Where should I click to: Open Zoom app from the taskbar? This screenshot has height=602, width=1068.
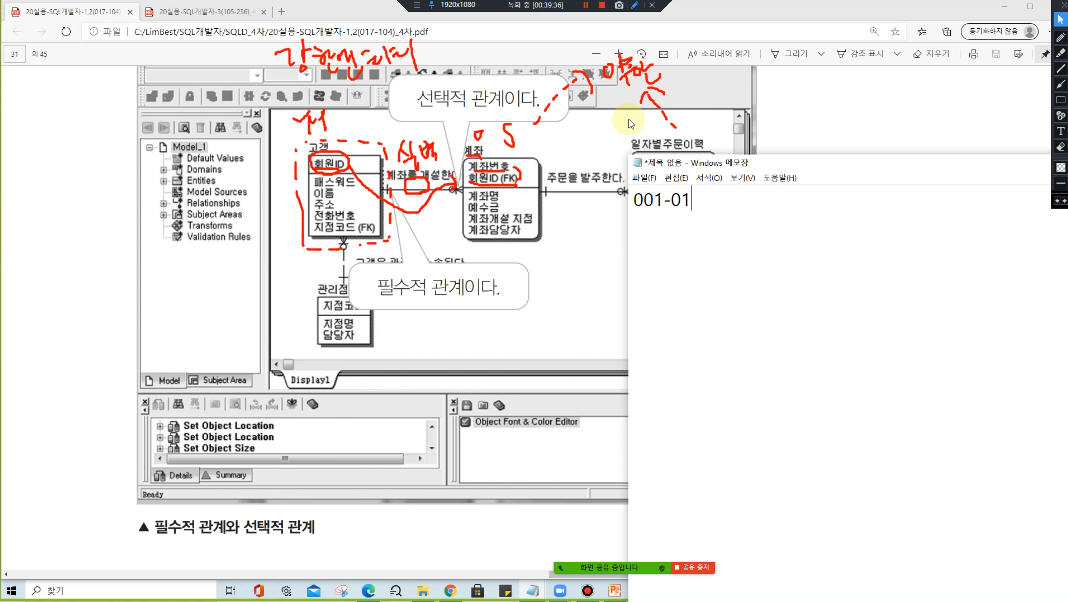click(559, 591)
